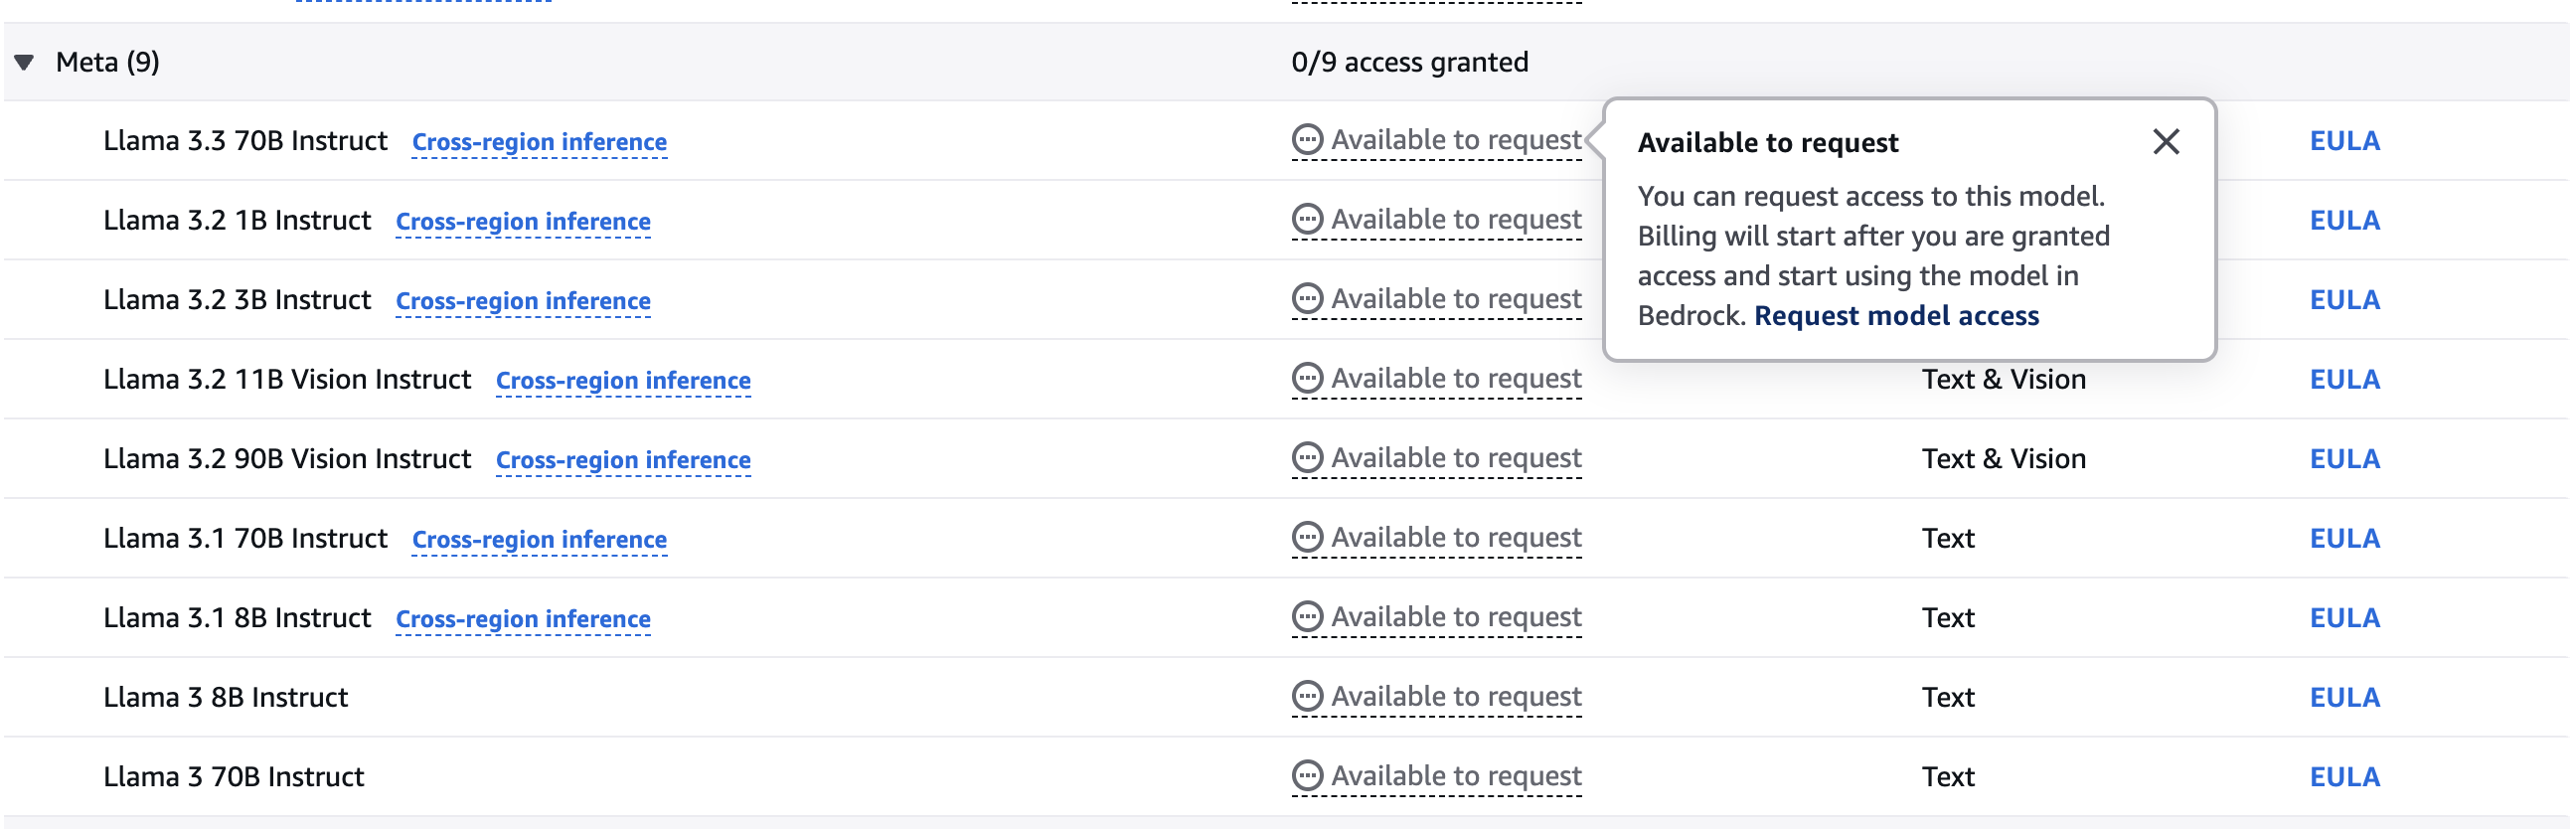The height and width of the screenshot is (829, 2576).
Task: Click status icon for Llama 3.2 90B Vision Instruct
Action: click(1307, 458)
